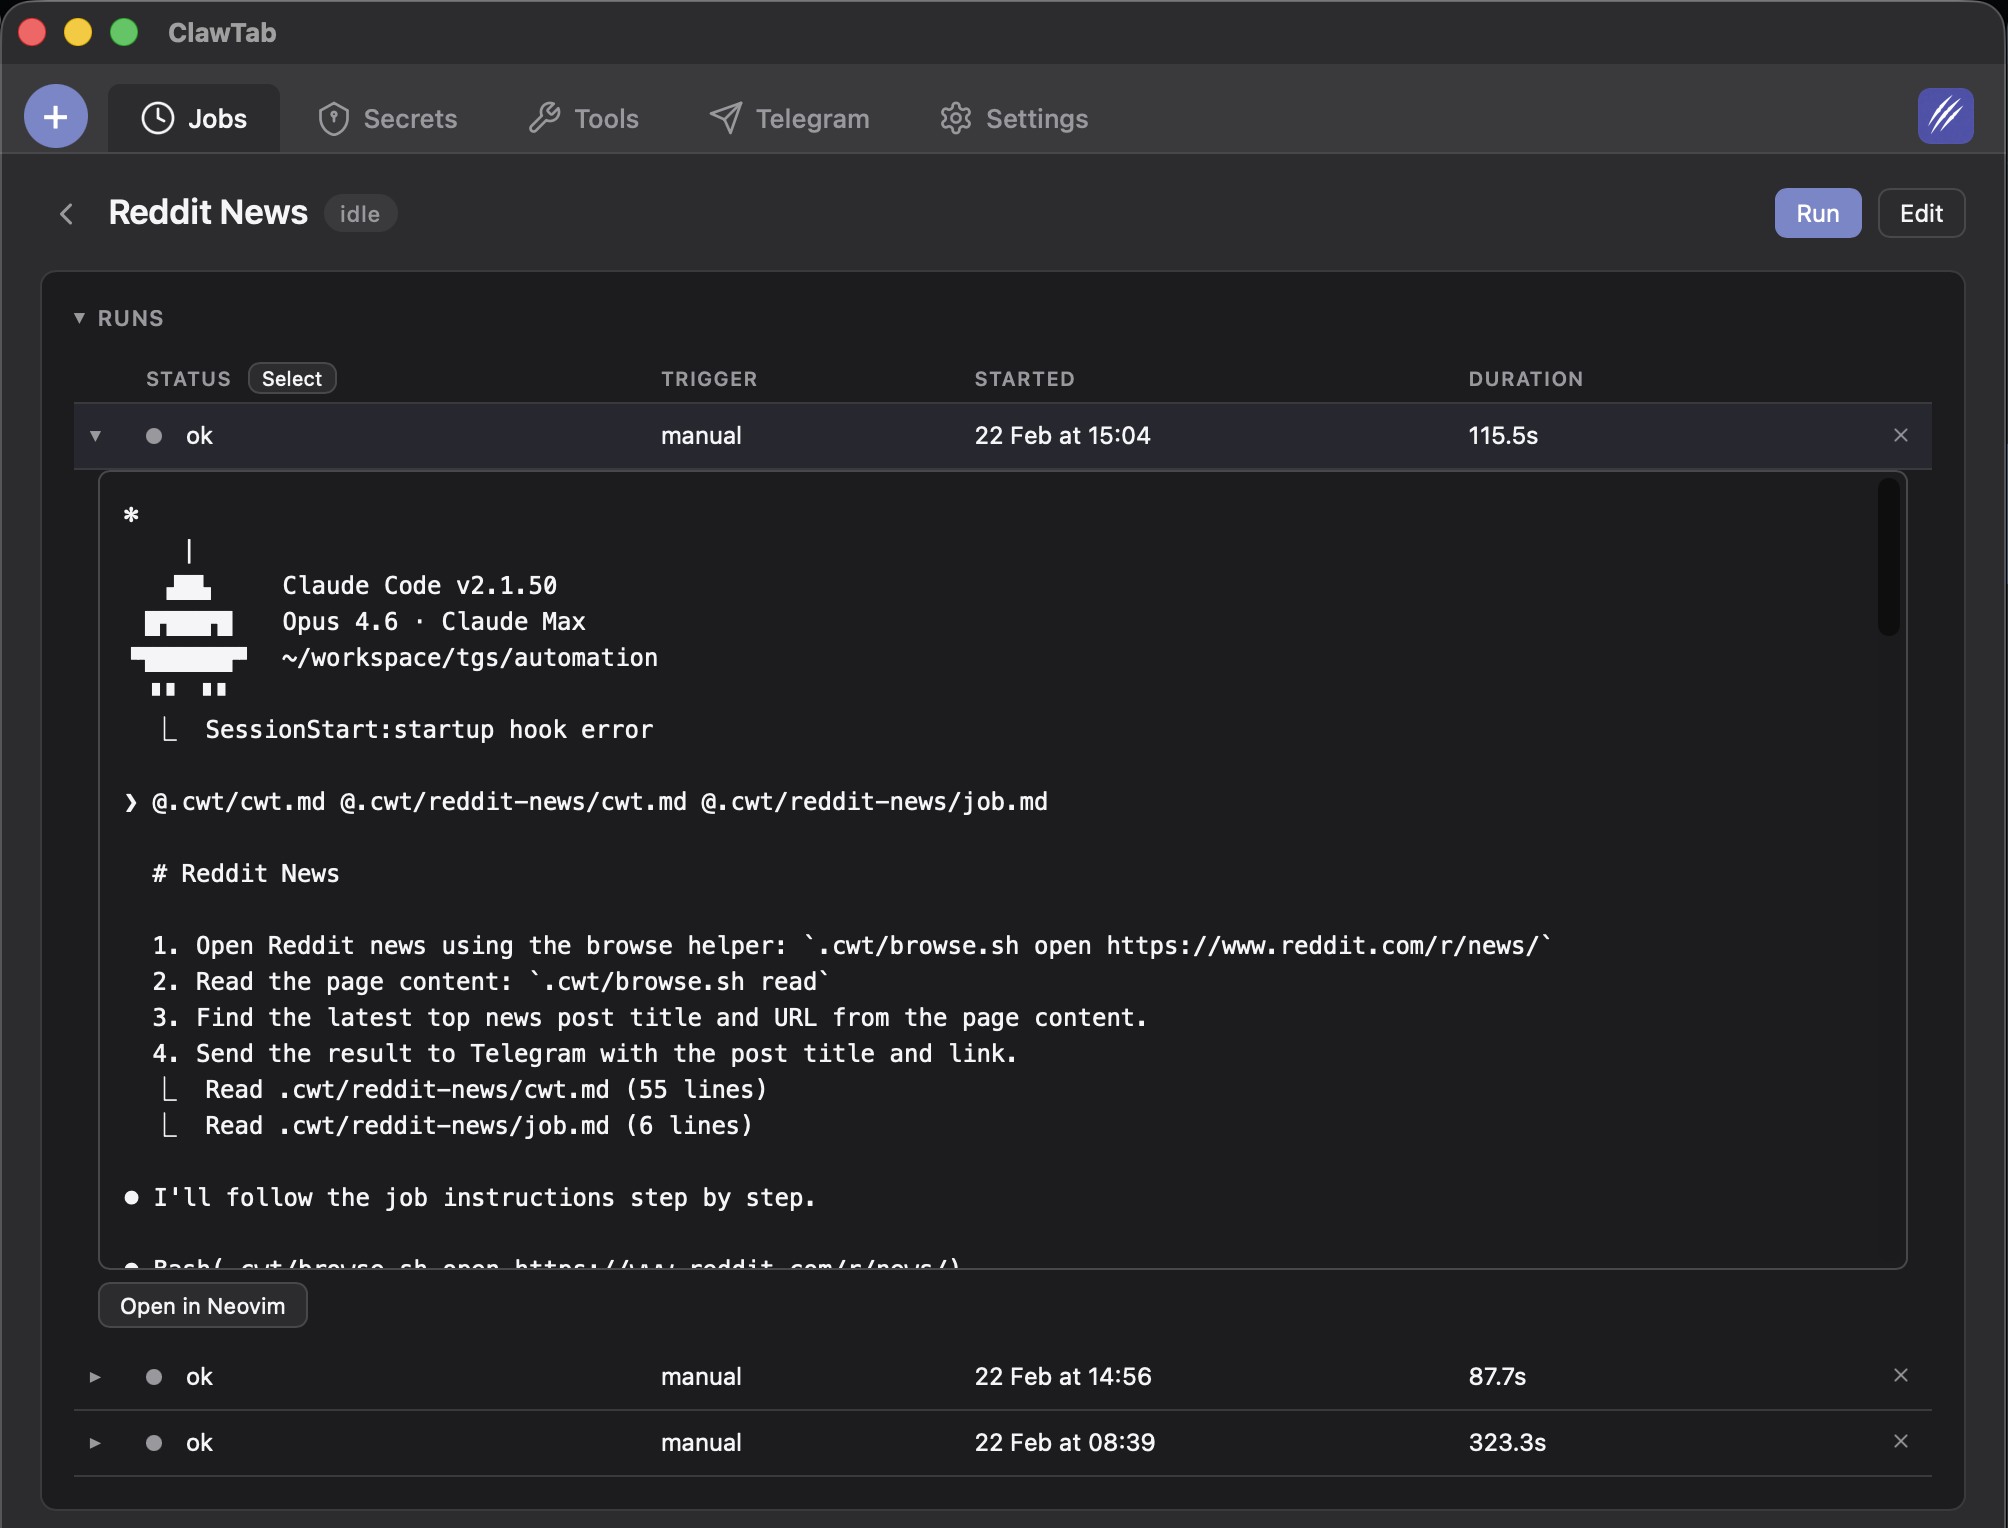Click the scrollbar thumb in the log panel

point(1888,555)
